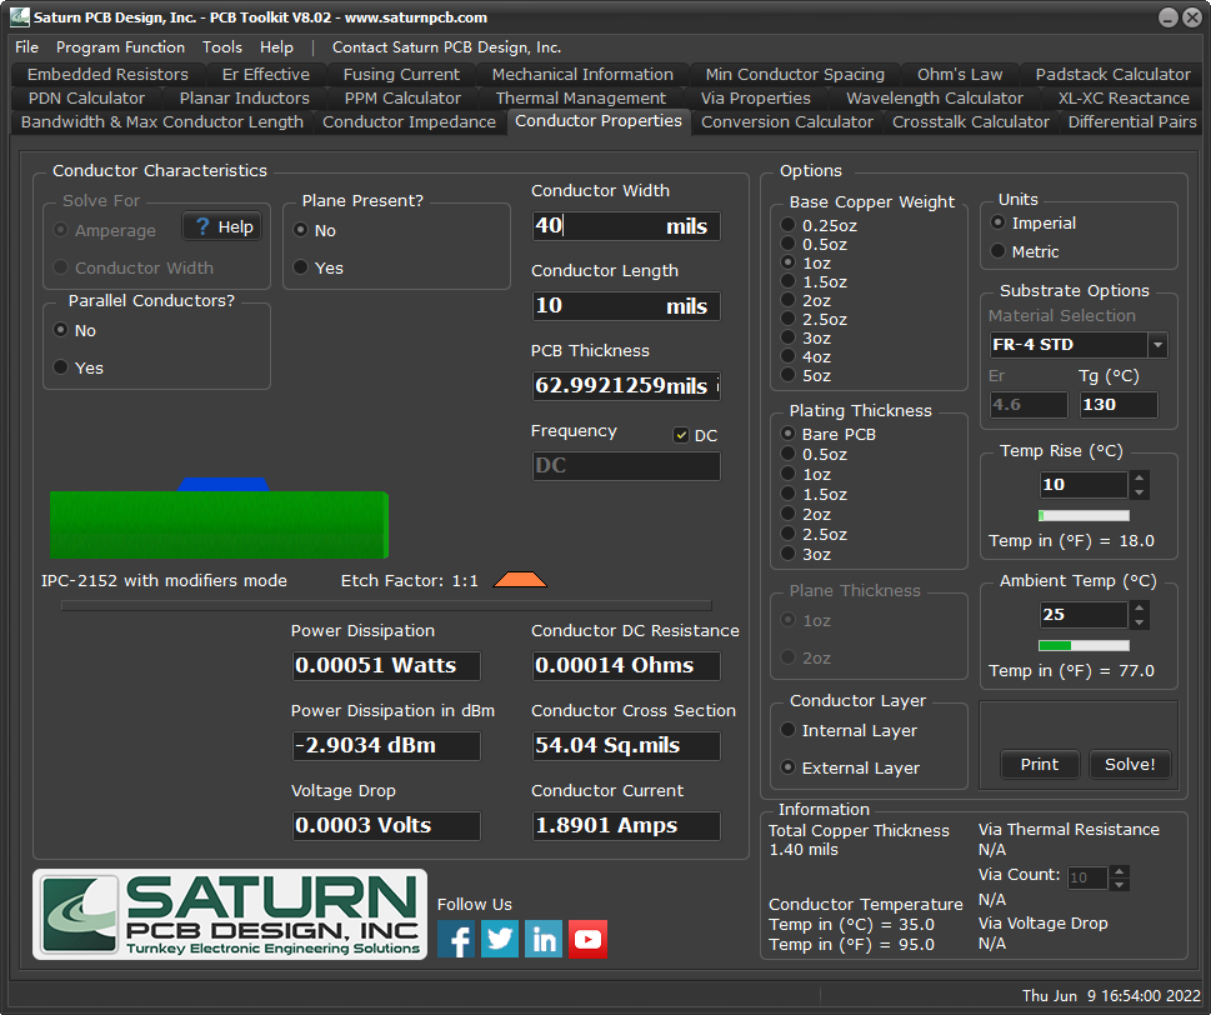Switch to PDN Calculator tab
Viewport: 1211px width, 1015px height.
(87, 98)
